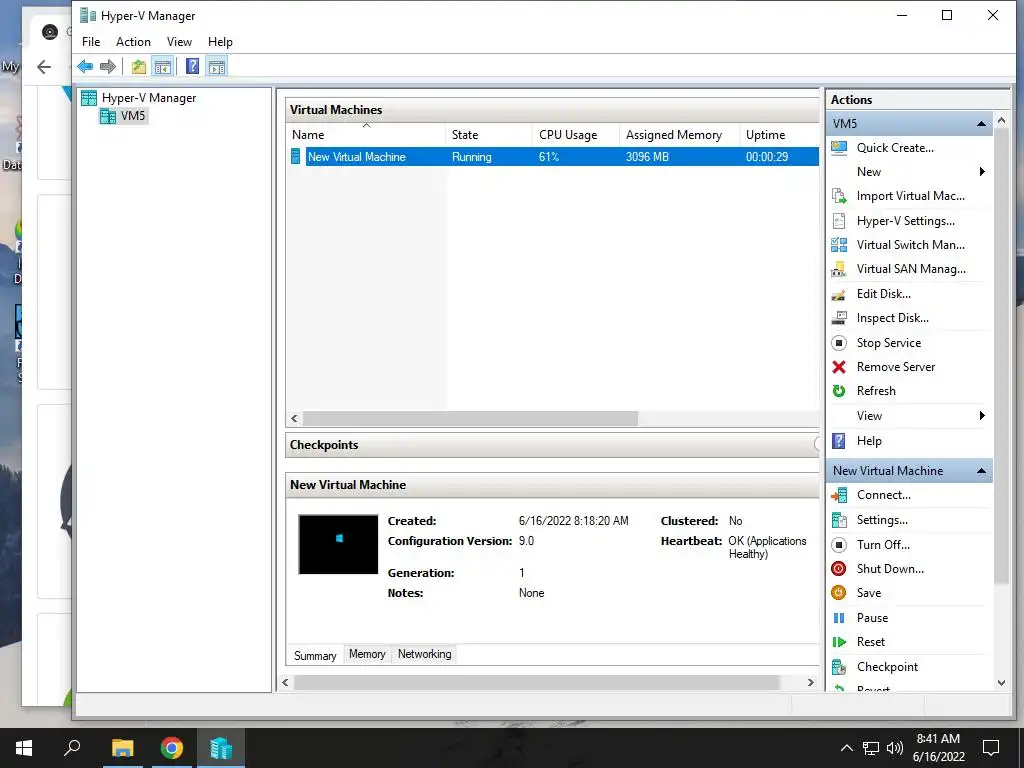Click Hyper-V Manager taskbar icon
Image resolution: width=1024 pixels, height=768 pixels.
pyautogui.click(x=221, y=748)
